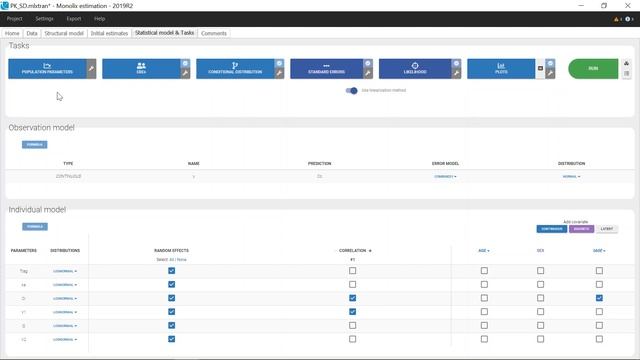
Task: Uncheck the last covariate checkbox for Cl
Action: [599, 298]
